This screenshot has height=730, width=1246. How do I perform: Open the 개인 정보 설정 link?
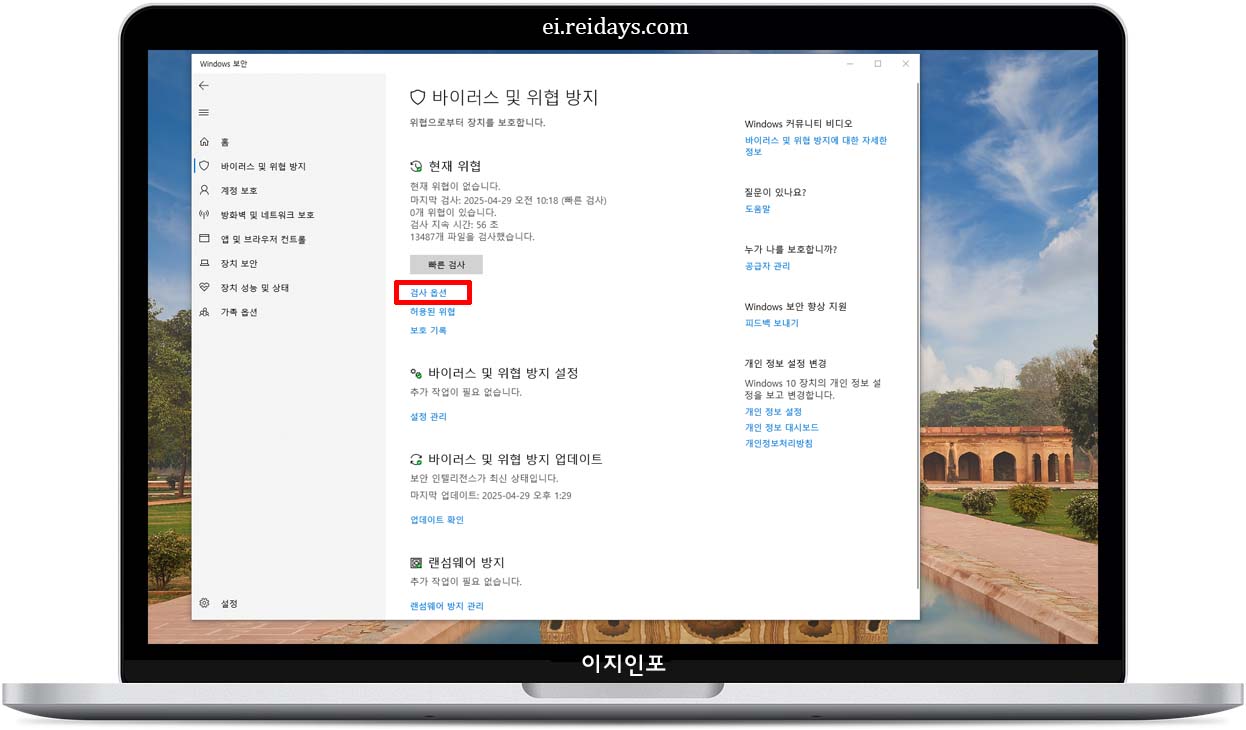pos(773,412)
